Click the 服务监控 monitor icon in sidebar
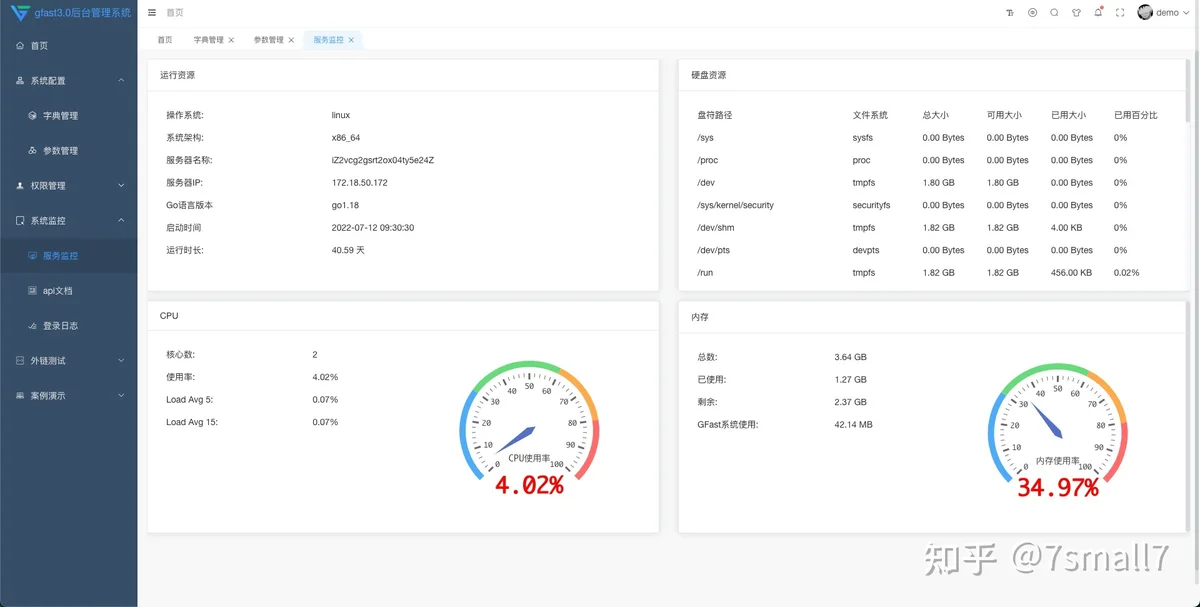This screenshot has height=607, width=1200. point(32,256)
